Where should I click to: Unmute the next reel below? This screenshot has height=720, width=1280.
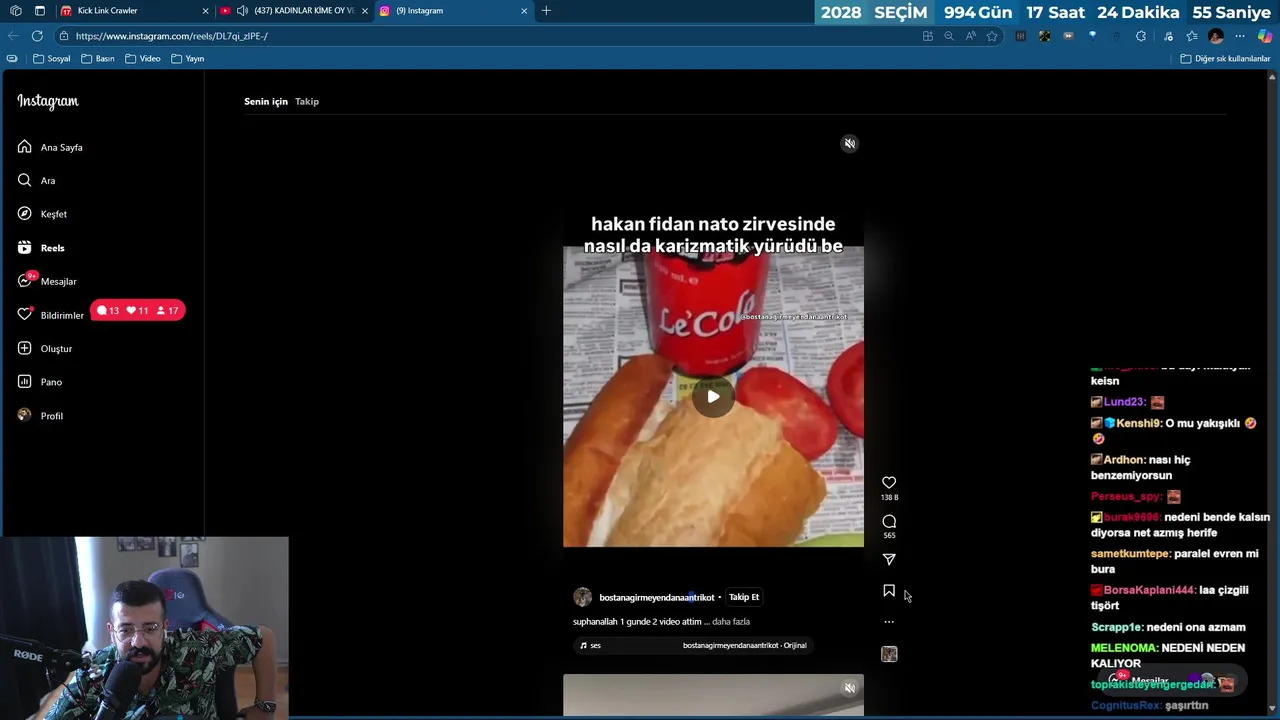coord(849,688)
